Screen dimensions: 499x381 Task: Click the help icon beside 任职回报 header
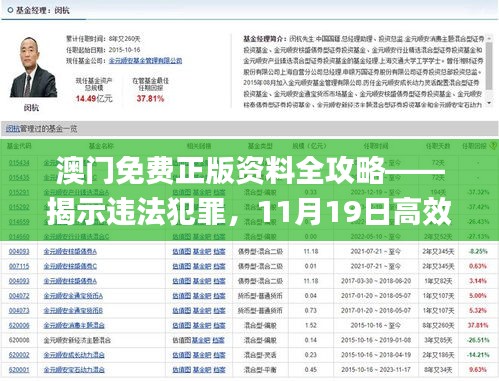pyautogui.click(x=493, y=146)
